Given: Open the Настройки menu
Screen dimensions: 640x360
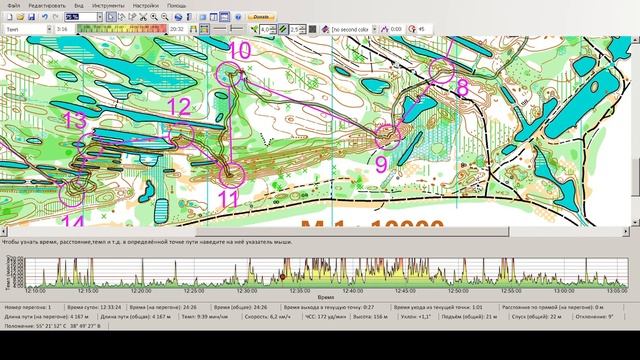Looking at the screenshot, I should 146,6.
